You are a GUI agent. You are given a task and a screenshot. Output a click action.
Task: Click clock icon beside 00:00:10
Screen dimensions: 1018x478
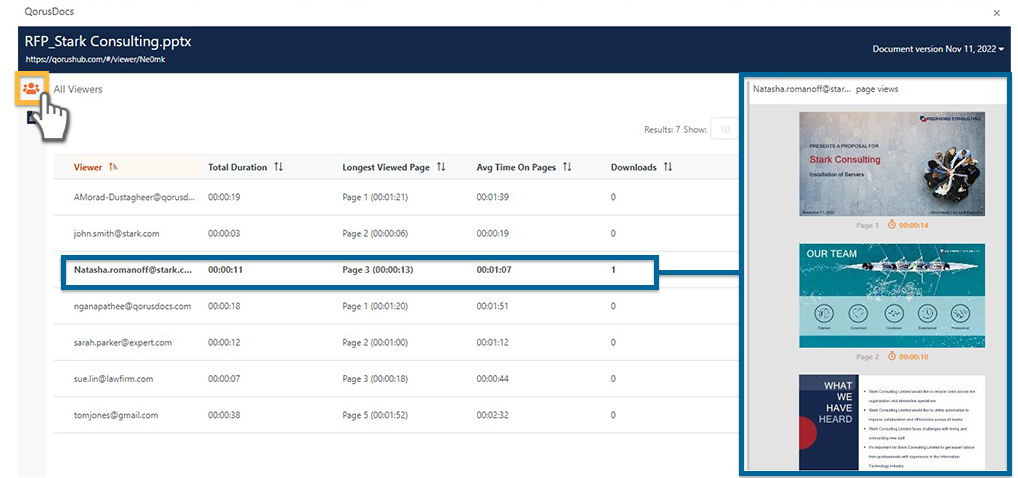(892, 356)
